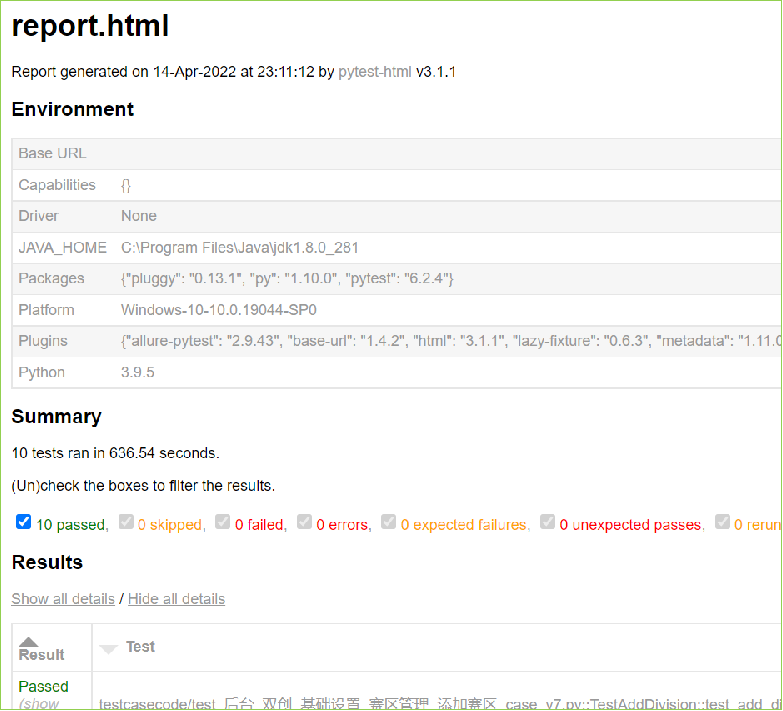Screen dimensions: 783x711
Task: Click the JAVA_HOME path value
Action: pyautogui.click(x=240, y=248)
